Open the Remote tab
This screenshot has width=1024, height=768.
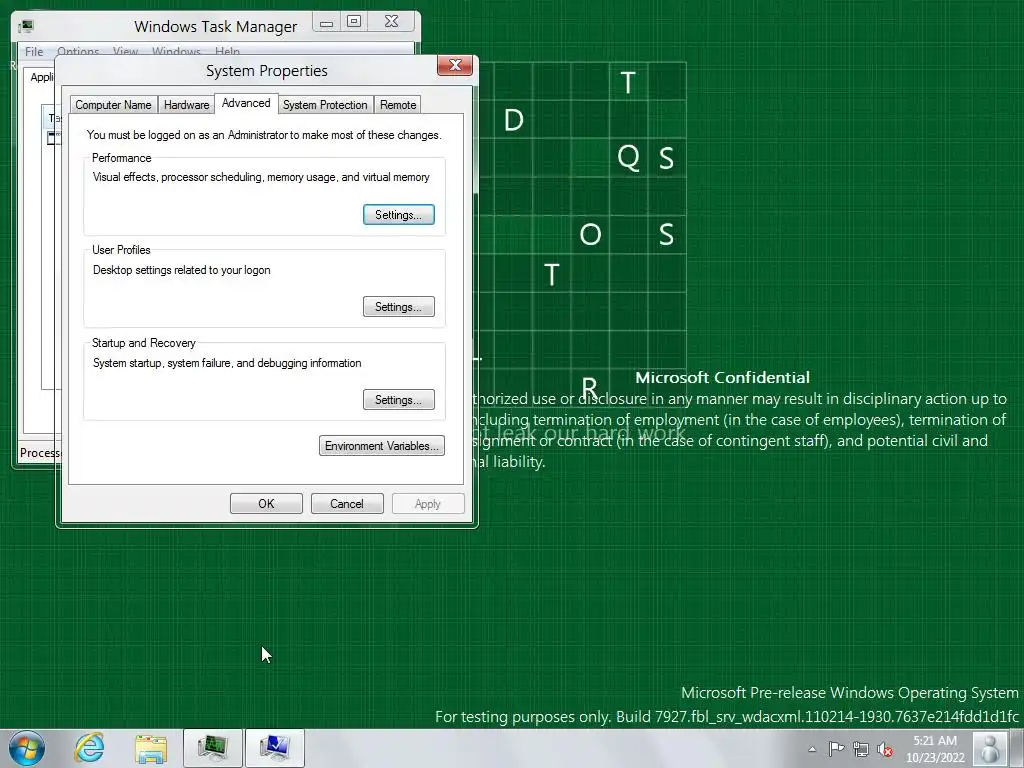398,104
